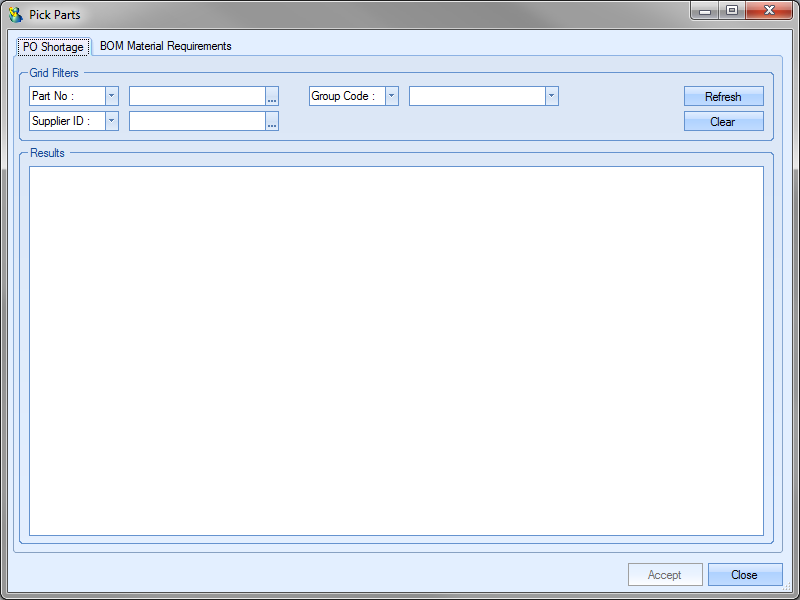Expand the Part No filter type dropdown
800x600 pixels.
(x=112, y=96)
